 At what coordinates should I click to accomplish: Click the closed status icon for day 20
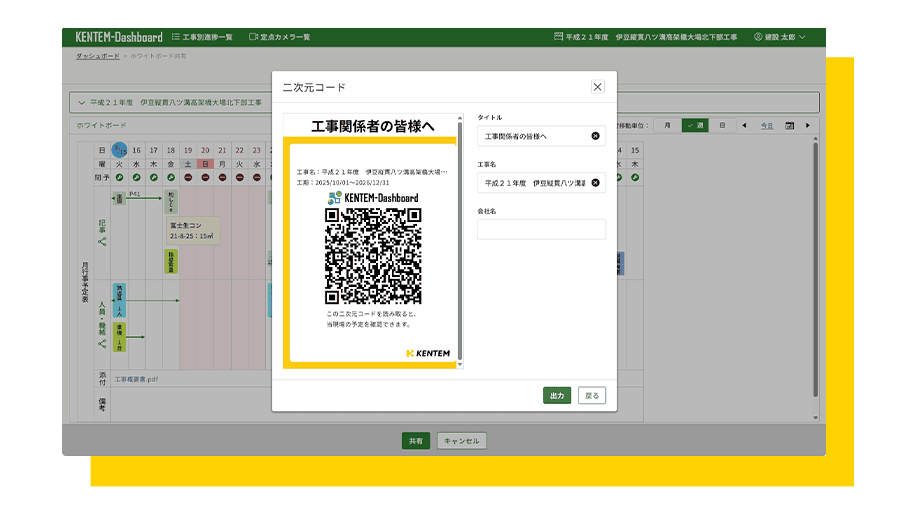point(205,178)
